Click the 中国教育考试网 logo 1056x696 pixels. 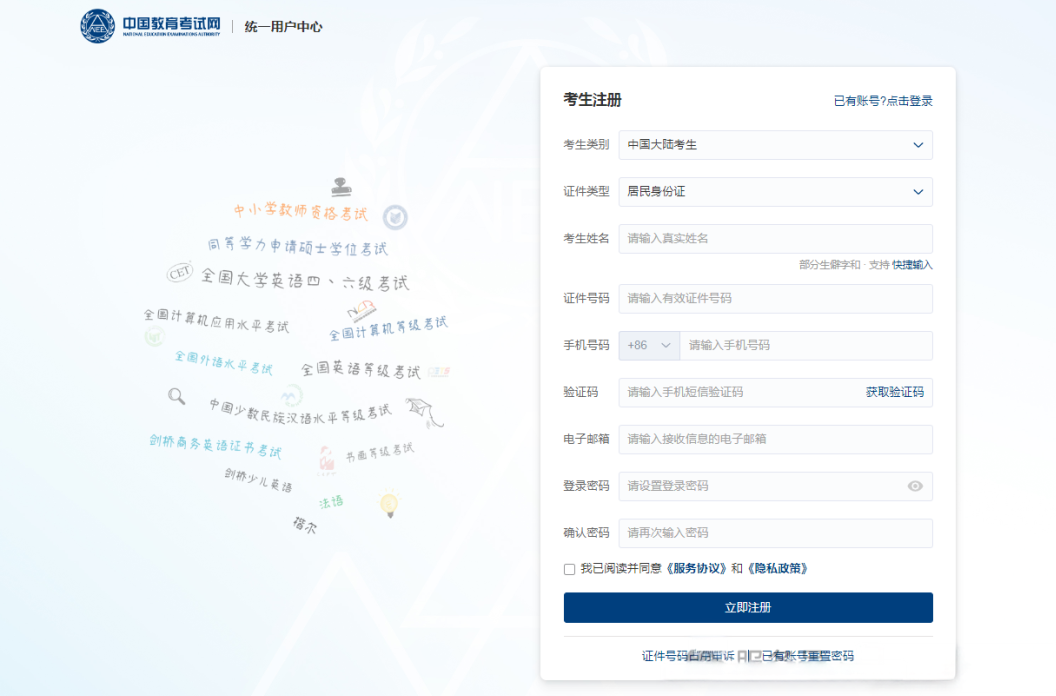tap(150, 25)
